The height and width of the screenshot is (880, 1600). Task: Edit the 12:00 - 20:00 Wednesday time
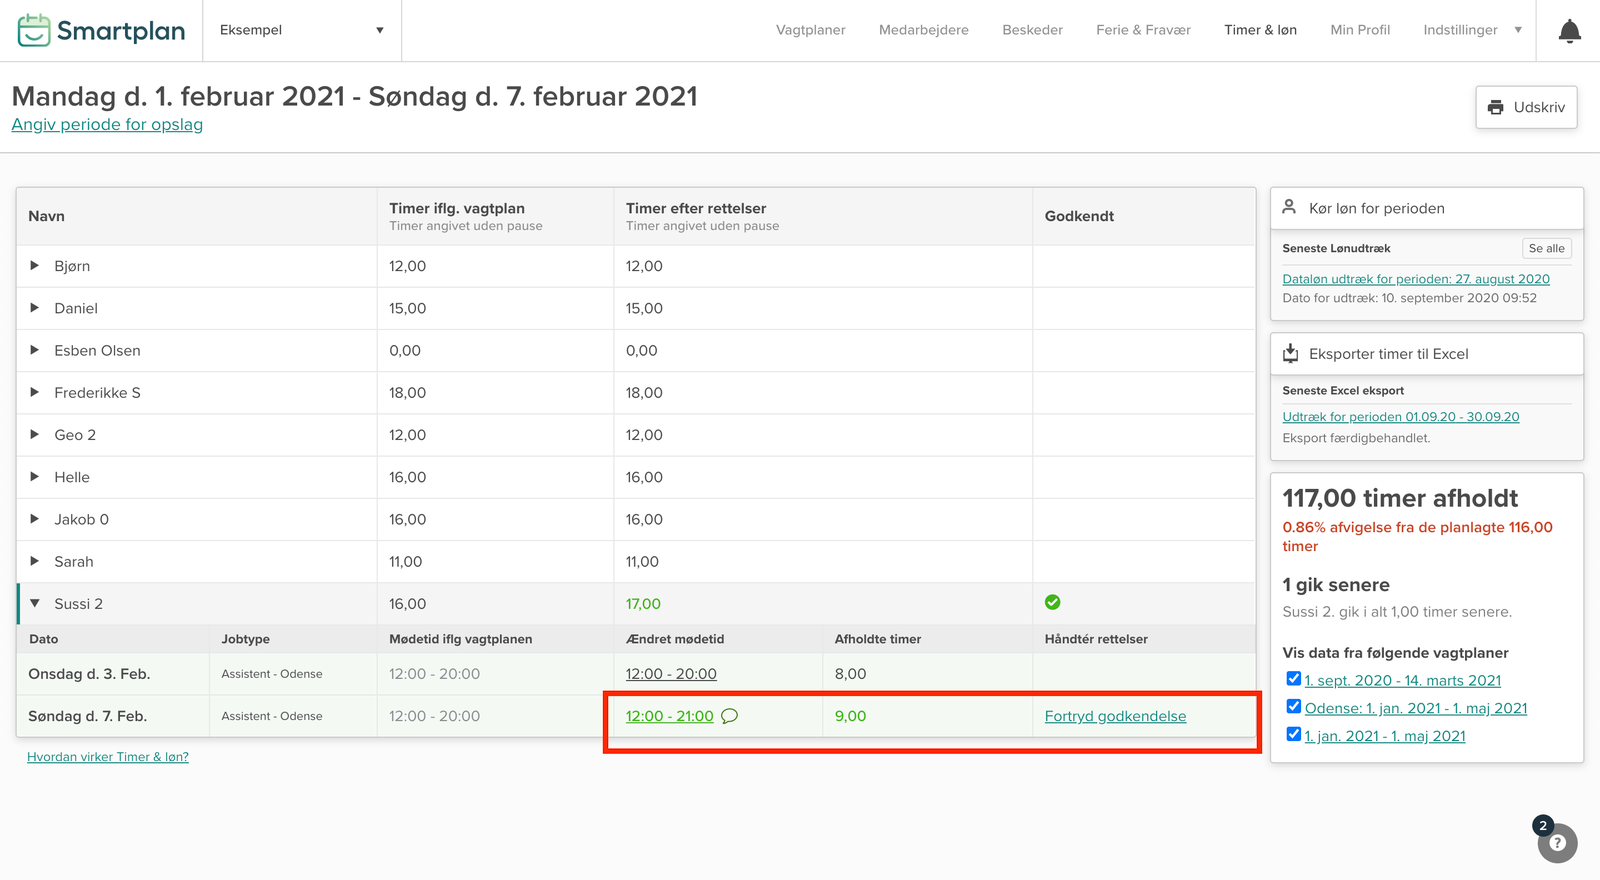pos(671,674)
